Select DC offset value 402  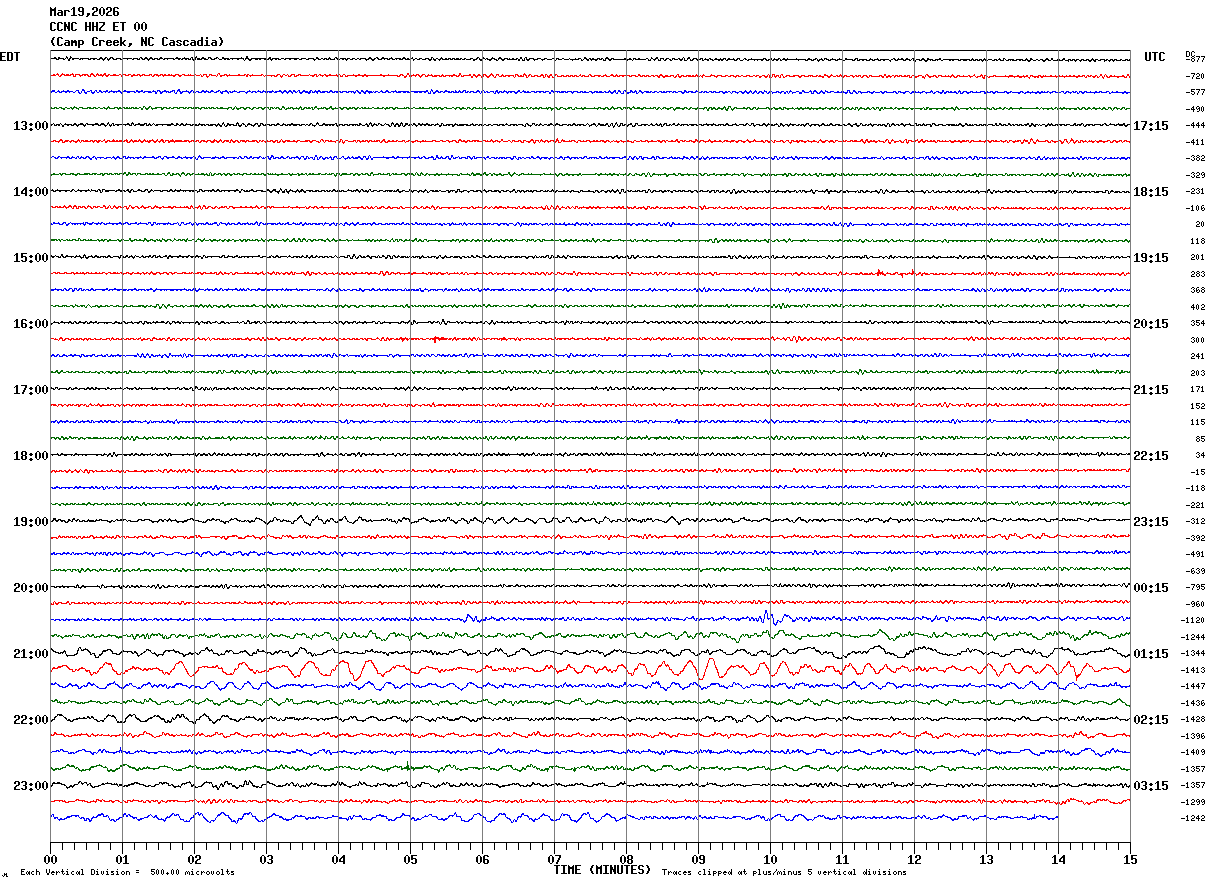coord(1197,307)
